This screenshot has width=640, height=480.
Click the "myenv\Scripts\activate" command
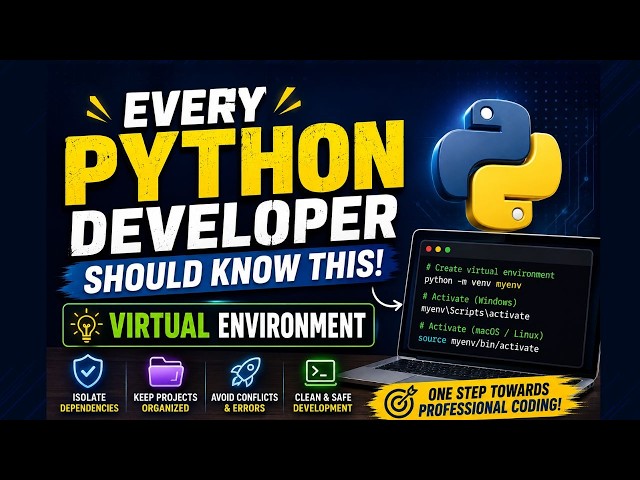click(x=475, y=313)
